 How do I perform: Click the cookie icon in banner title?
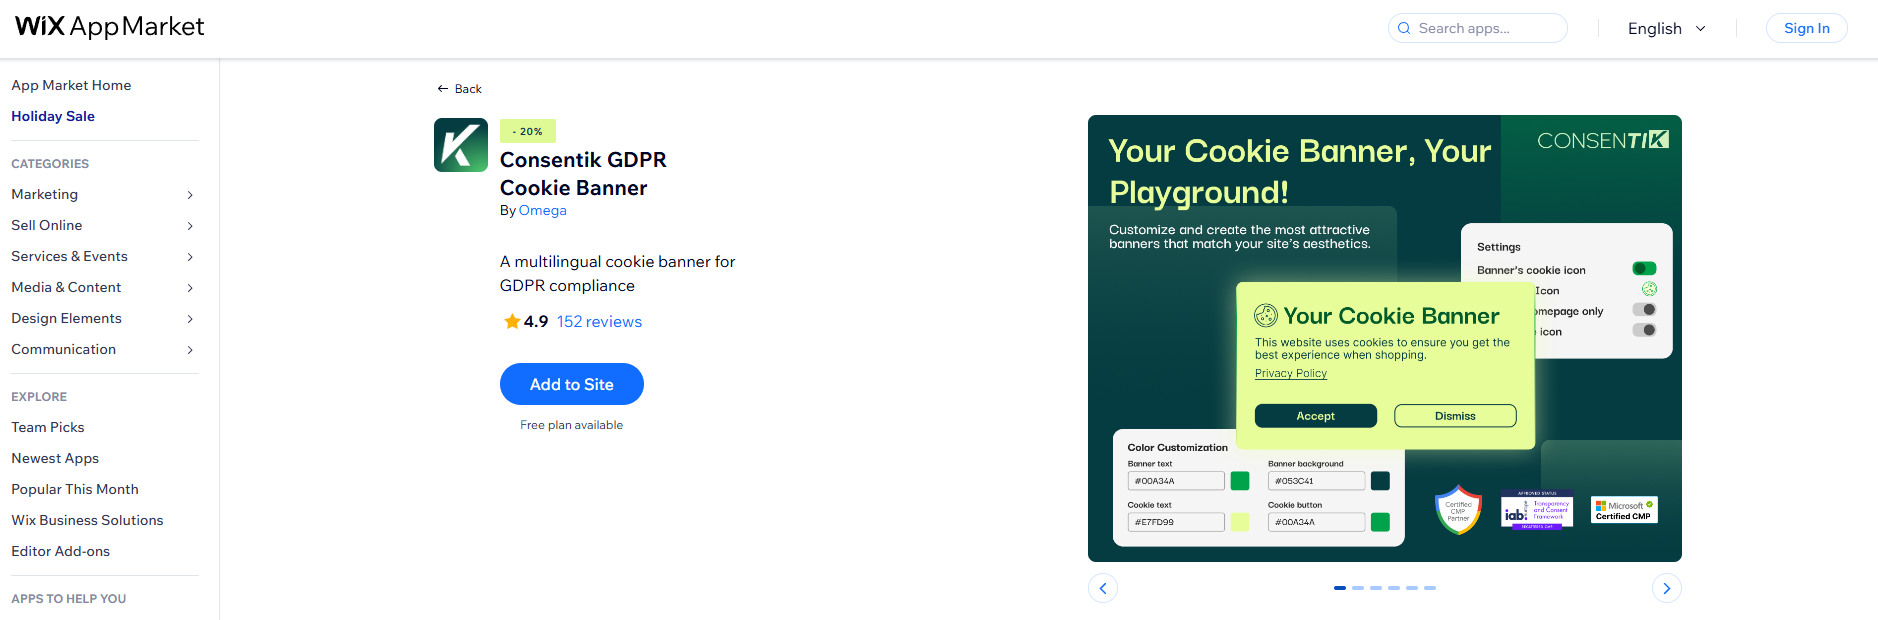(1266, 316)
